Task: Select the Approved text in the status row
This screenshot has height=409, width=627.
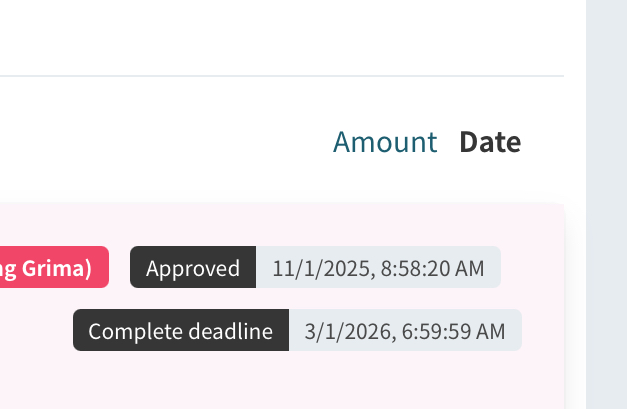Action: tap(193, 268)
